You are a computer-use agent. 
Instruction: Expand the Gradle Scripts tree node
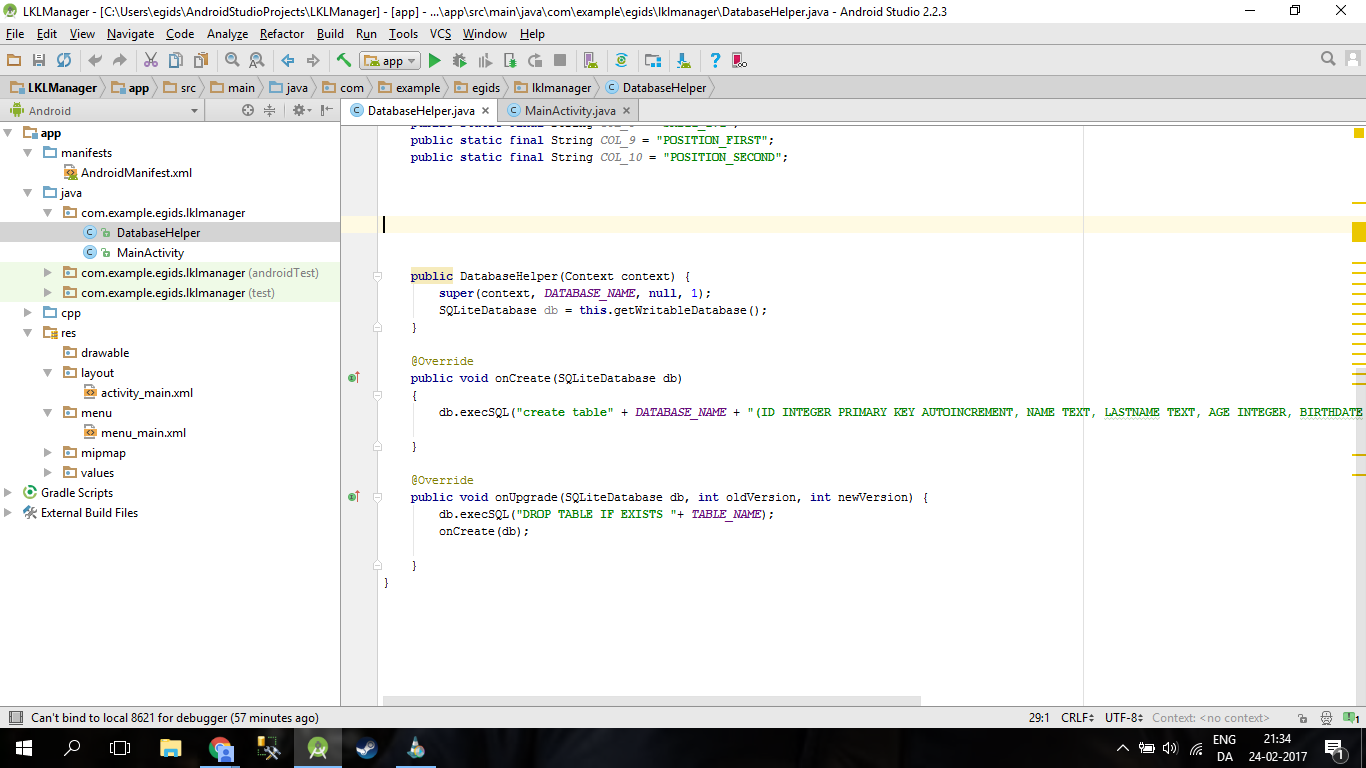(x=9, y=493)
